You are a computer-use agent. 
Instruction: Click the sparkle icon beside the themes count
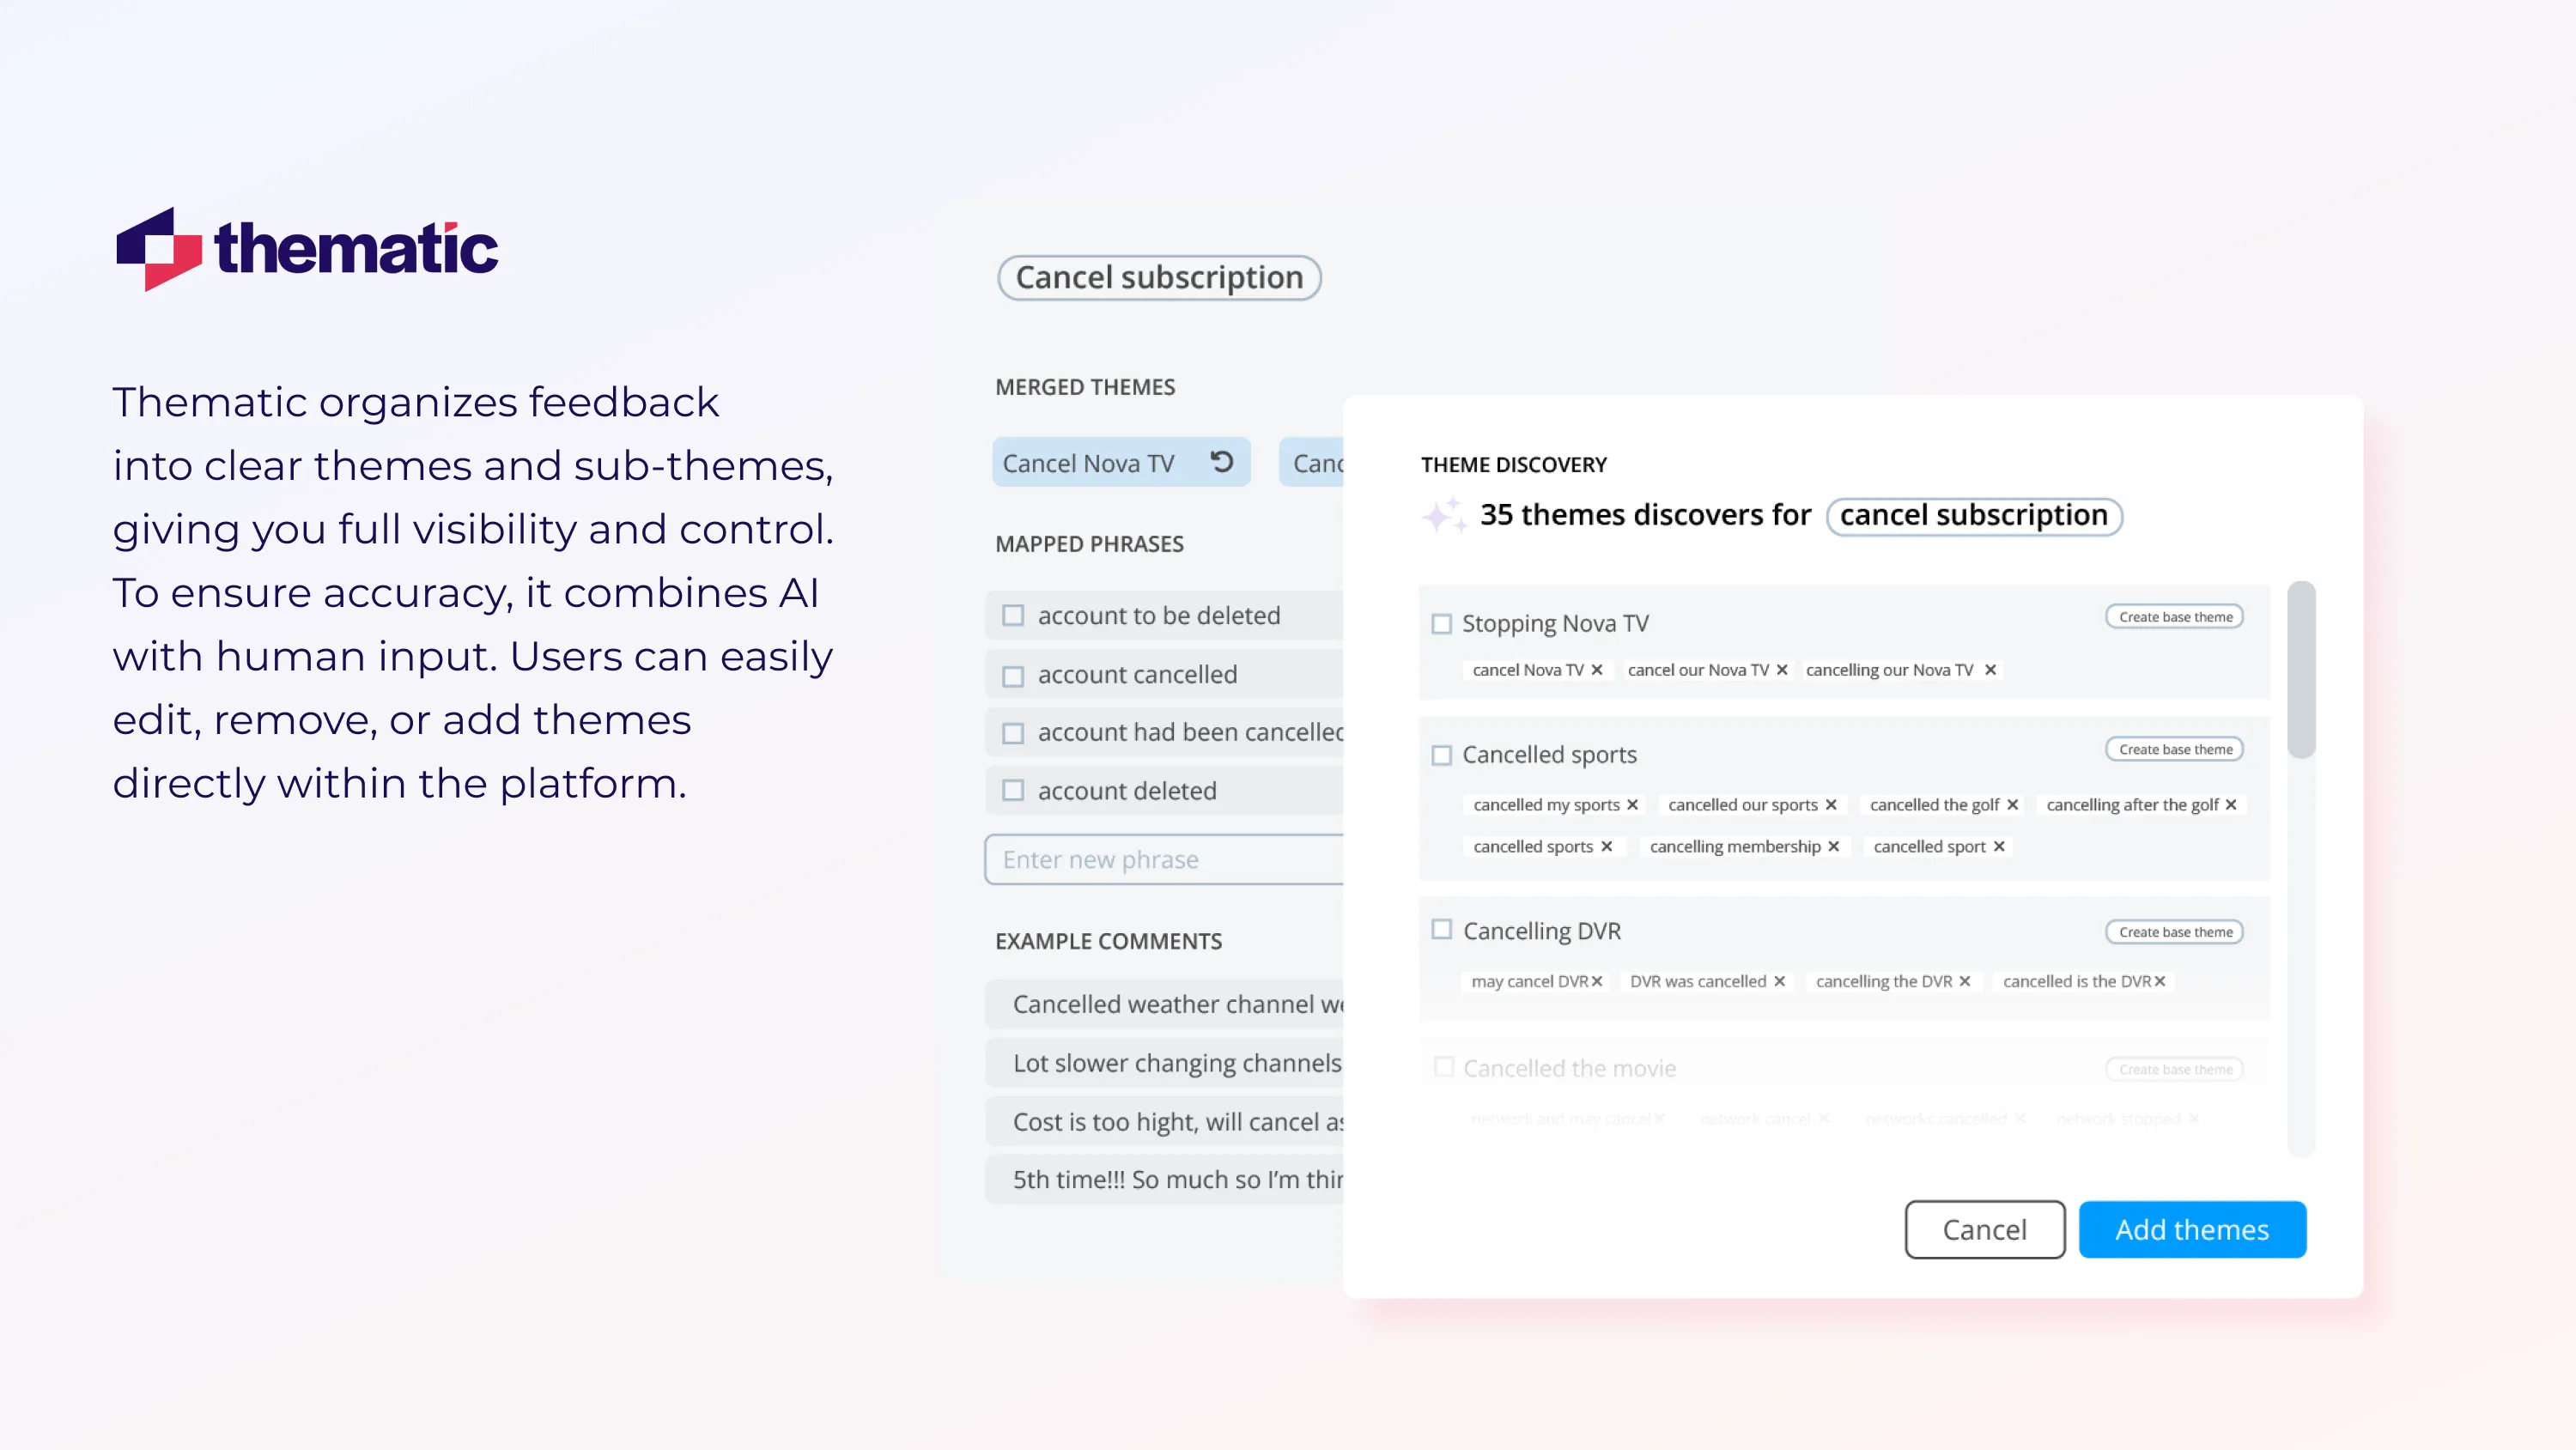click(1443, 515)
